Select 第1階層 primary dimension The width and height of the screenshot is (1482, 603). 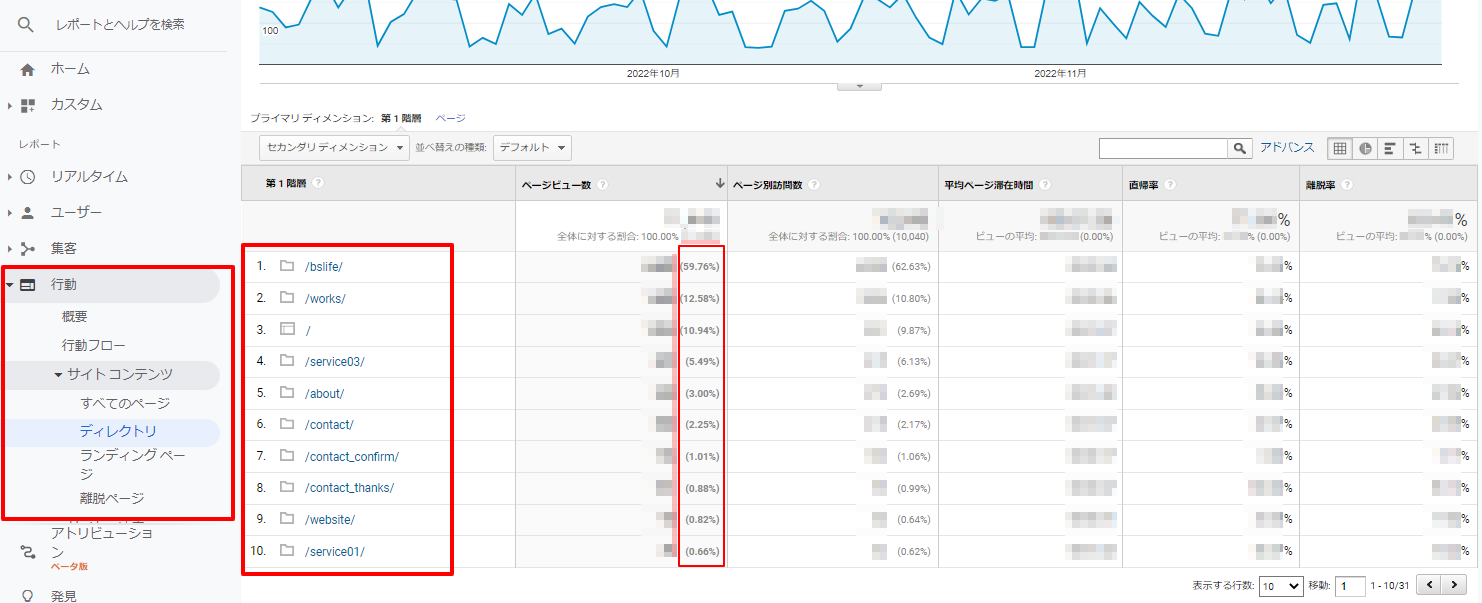click(x=401, y=118)
